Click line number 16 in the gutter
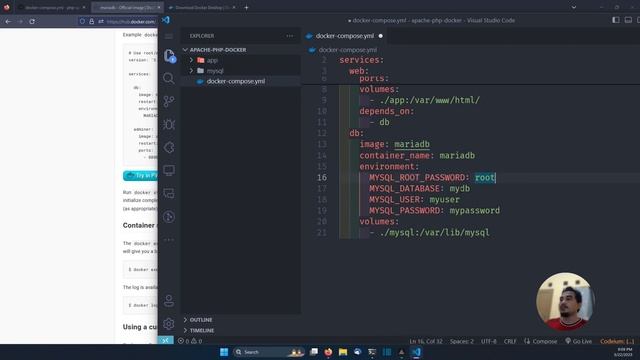640x360 pixels. [x=322, y=178]
